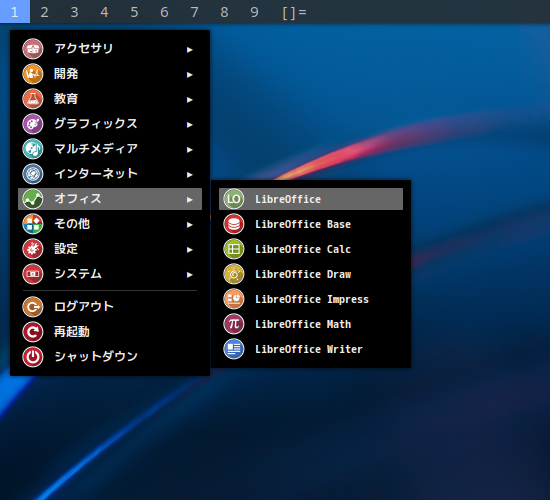Screen dimensions: 550x500
Task: Click the グラフィックス palette icon
Action: click(33, 124)
